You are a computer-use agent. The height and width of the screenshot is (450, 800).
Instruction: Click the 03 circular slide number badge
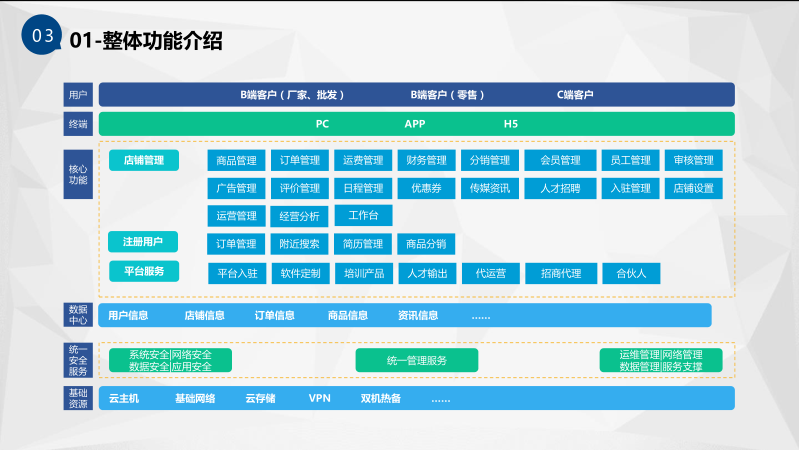point(42,35)
